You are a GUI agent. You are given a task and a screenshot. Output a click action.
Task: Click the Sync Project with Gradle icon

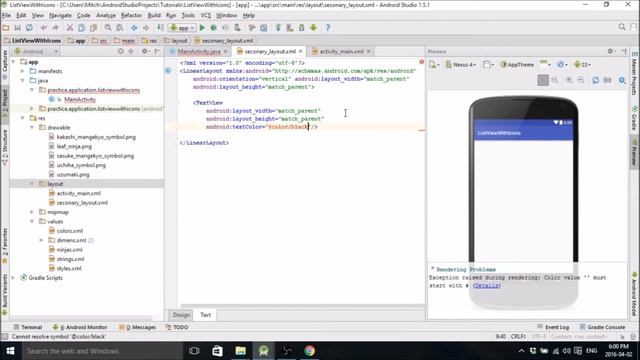(278, 28)
